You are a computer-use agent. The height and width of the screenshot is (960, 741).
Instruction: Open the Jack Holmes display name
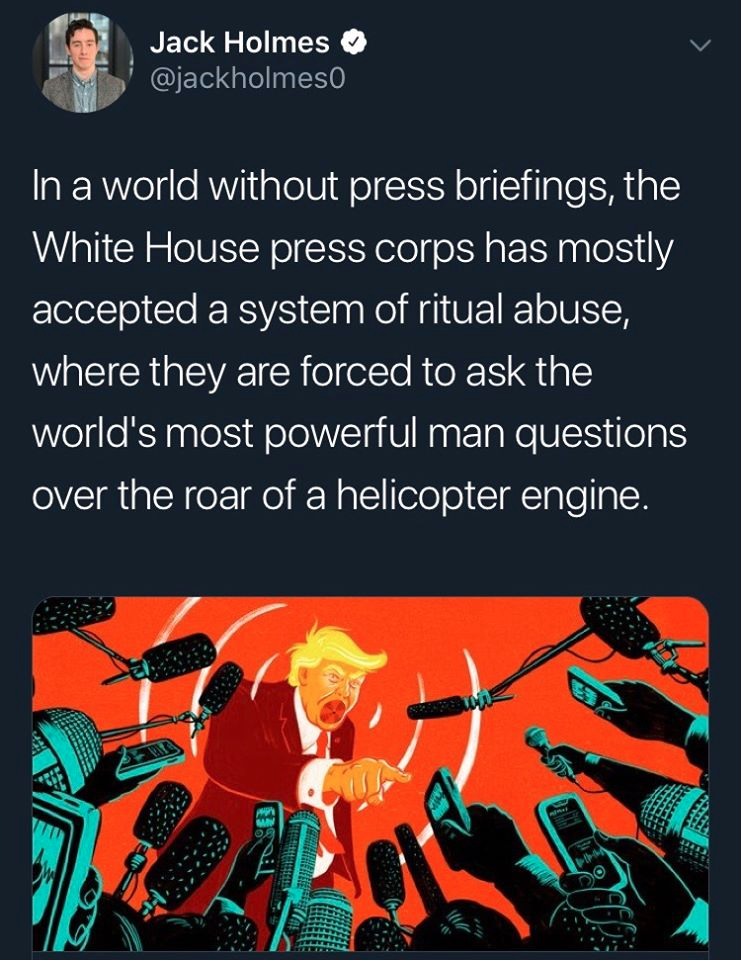[x=239, y=42]
